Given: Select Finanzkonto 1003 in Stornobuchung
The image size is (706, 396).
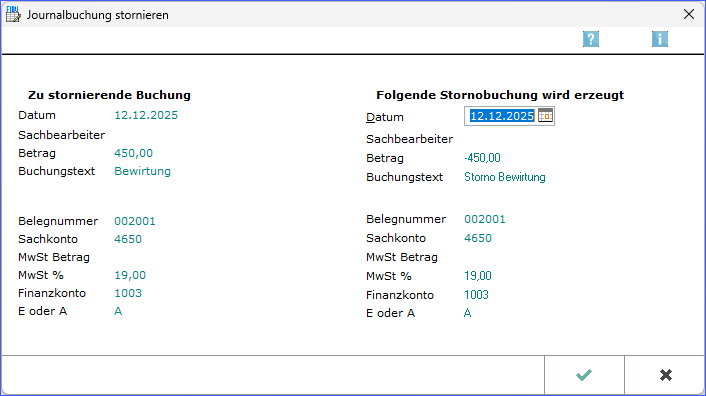Looking at the screenshot, I should point(476,295).
